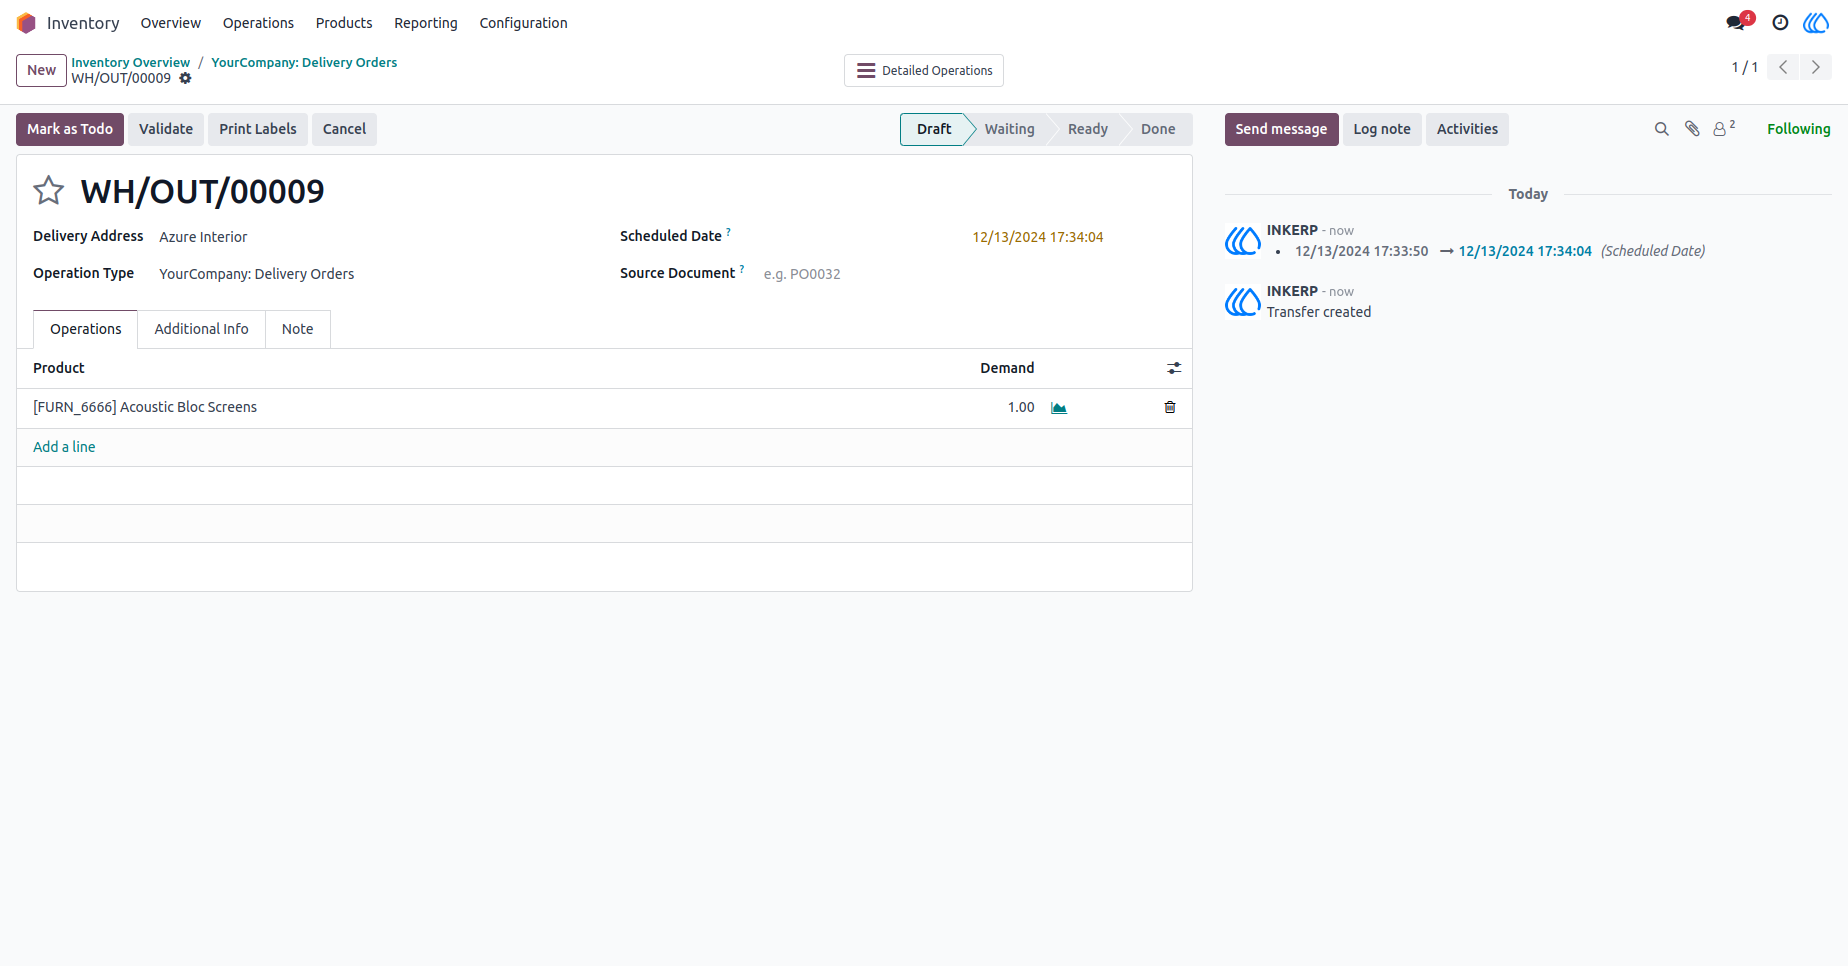Attach files with paperclip icon
The image size is (1848, 966).
pyautogui.click(x=1692, y=129)
